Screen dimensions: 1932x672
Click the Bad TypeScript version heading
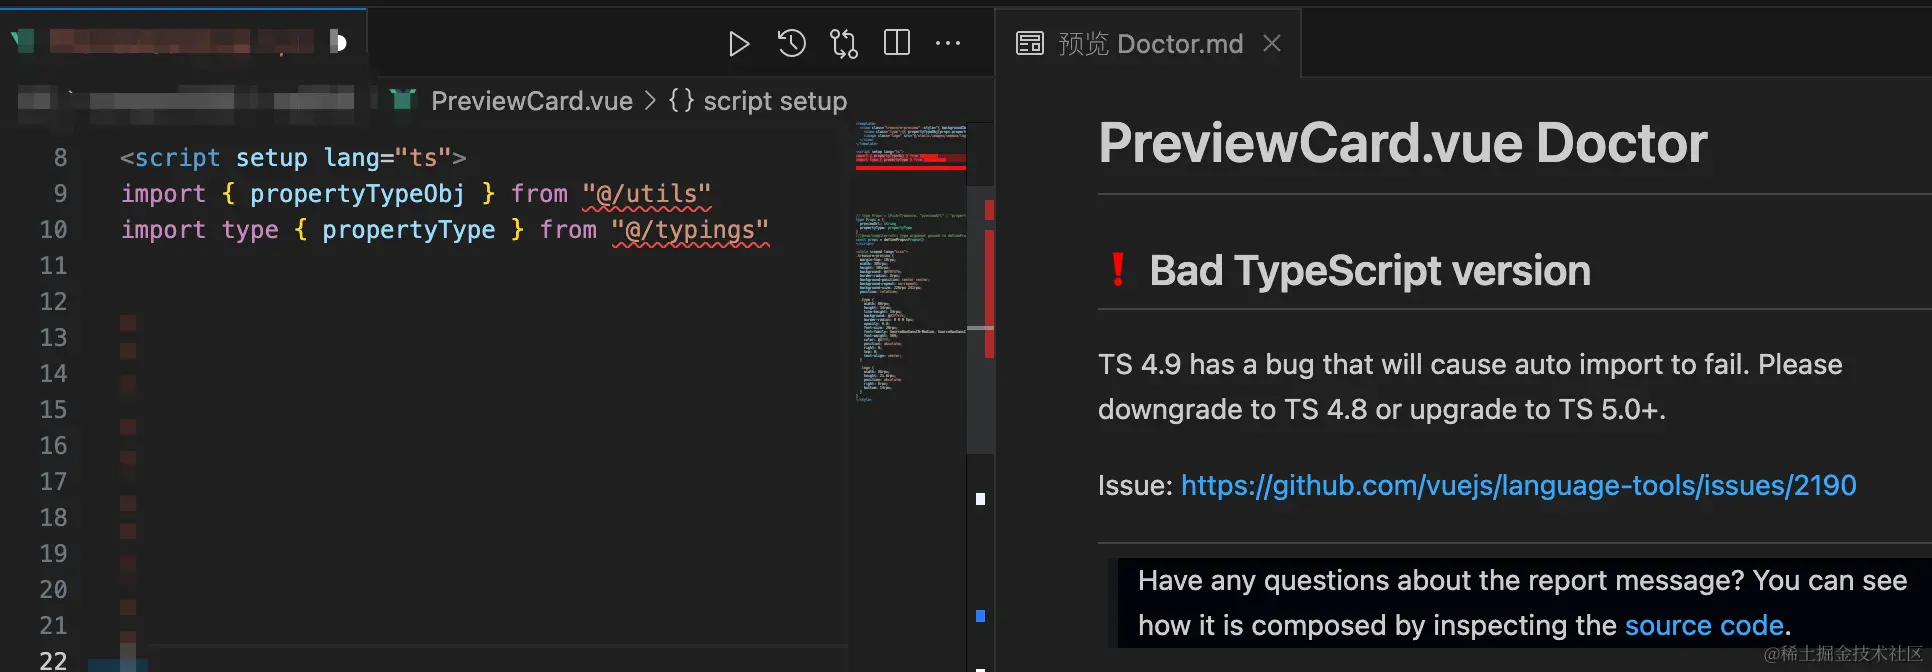point(1369,270)
